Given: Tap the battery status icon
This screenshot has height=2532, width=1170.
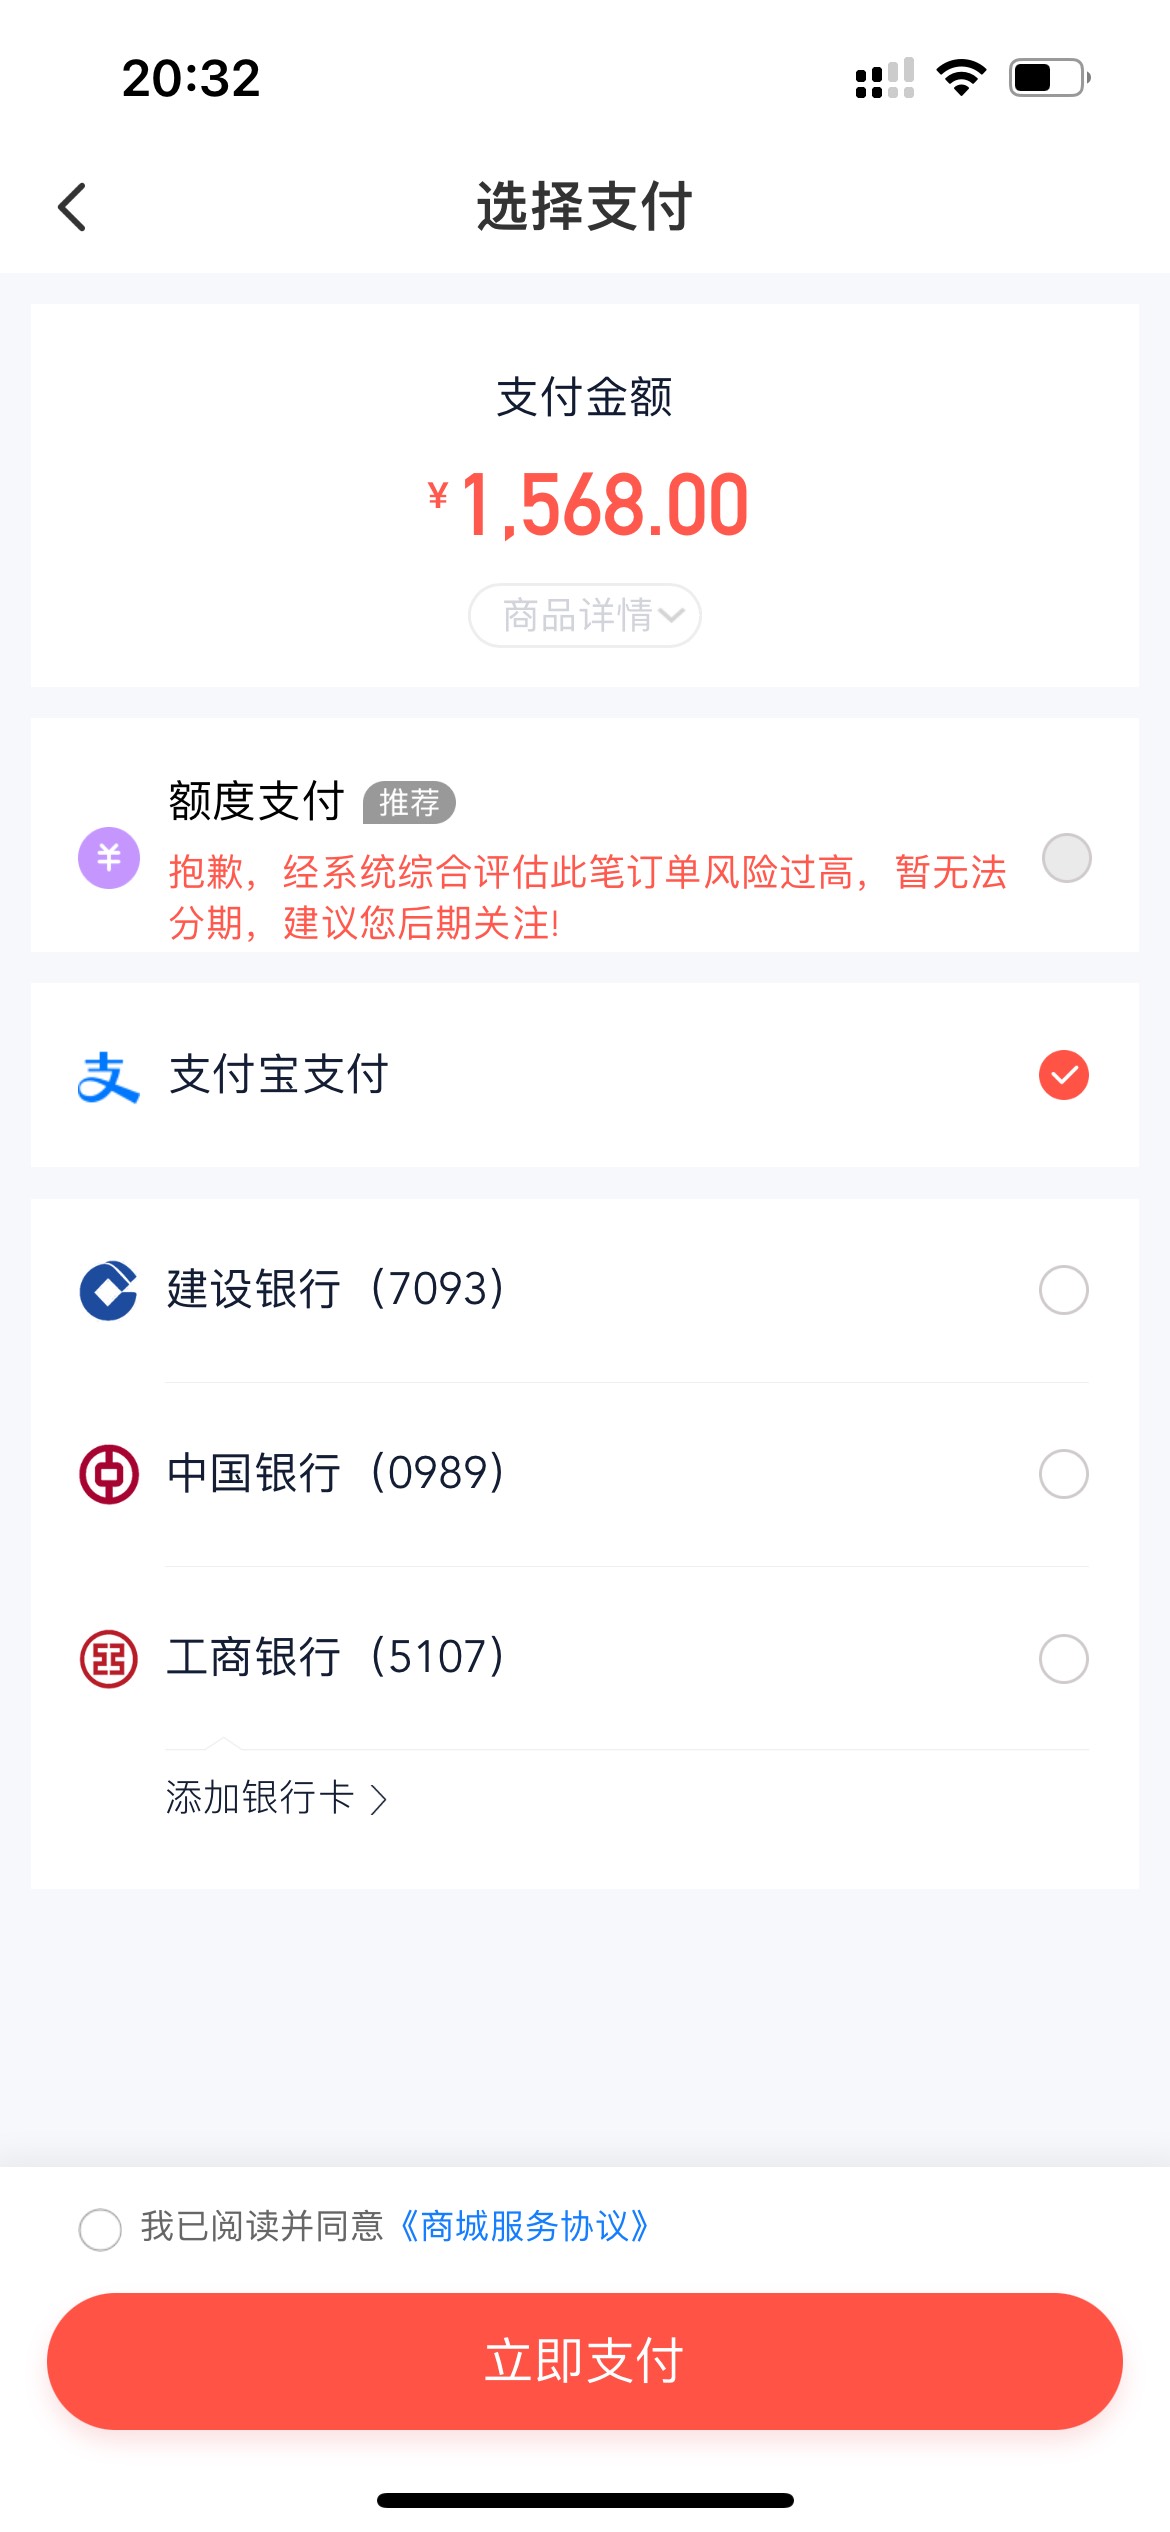Looking at the screenshot, I should (1049, 78).
